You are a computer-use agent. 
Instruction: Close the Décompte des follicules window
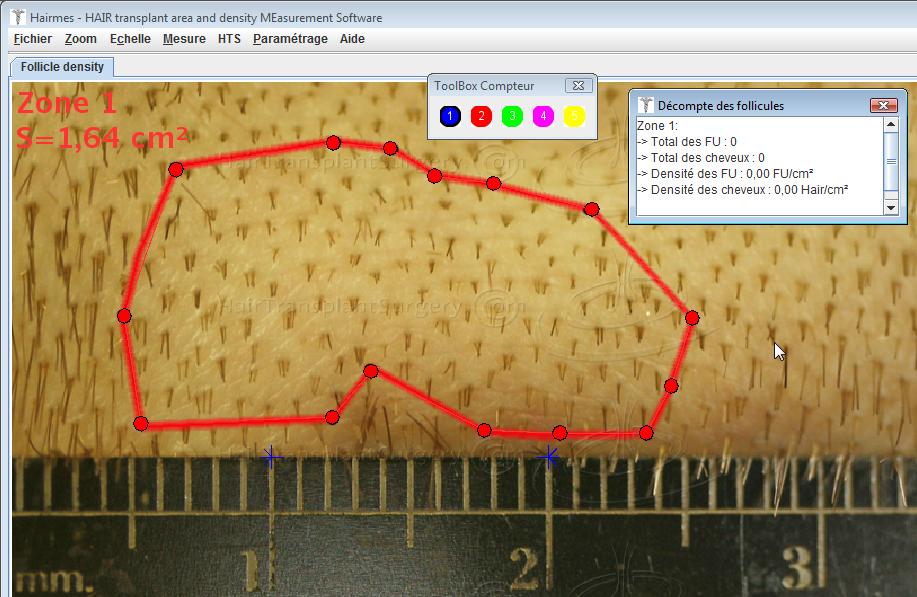pyautogui.click(x=884, y=105)
